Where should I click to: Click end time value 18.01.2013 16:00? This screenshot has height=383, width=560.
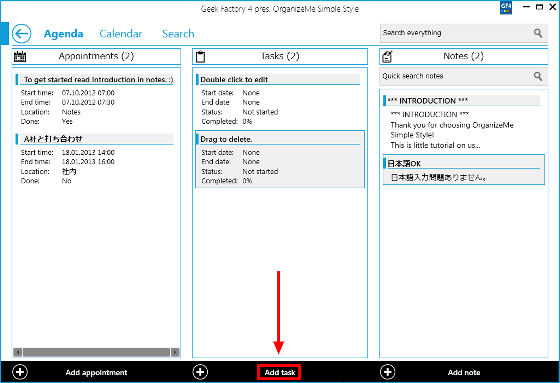coord(88,161)
